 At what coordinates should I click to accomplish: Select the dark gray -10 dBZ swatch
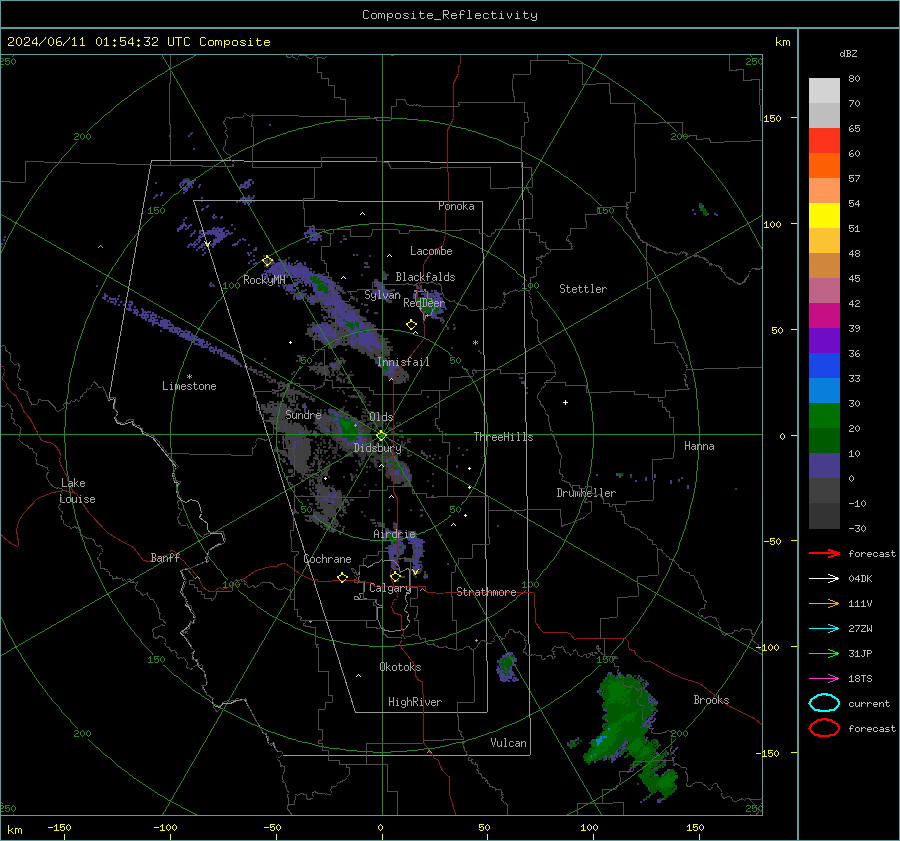(824, 516)
